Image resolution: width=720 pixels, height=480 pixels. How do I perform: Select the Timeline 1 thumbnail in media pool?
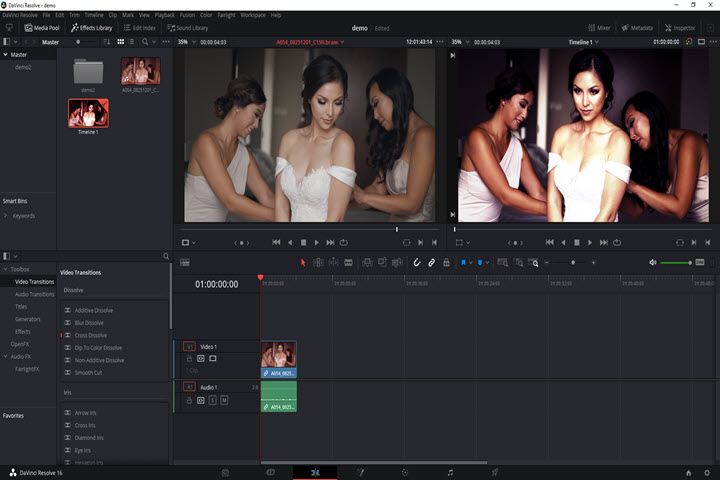point(88,115)
